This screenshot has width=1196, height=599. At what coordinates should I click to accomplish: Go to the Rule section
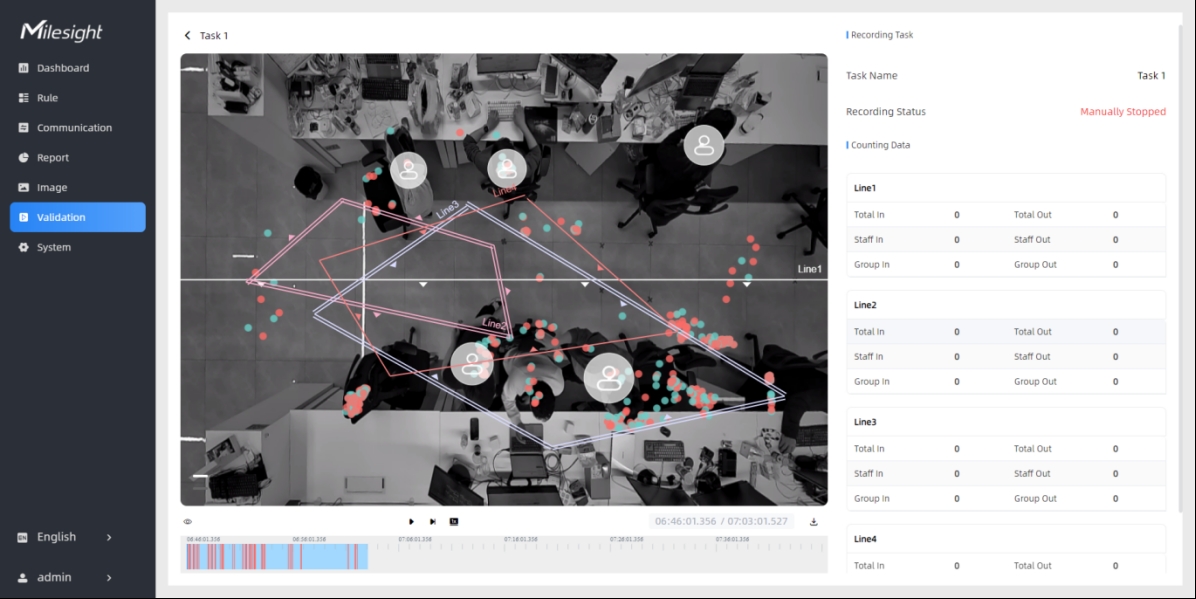[47, 98]
